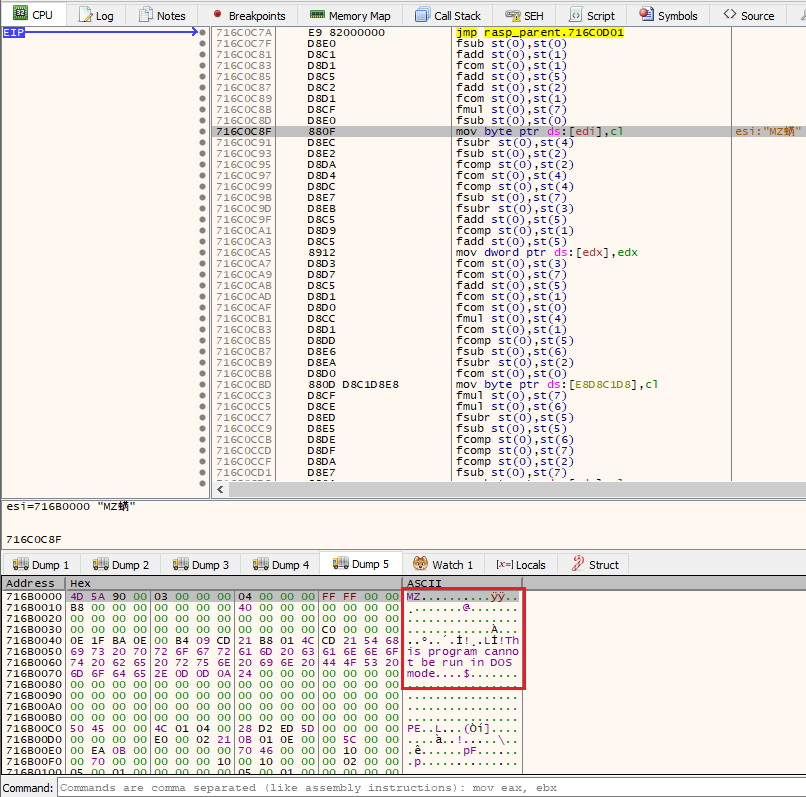Show the Struct tab
Screen dimensions: 806x797
594,565
